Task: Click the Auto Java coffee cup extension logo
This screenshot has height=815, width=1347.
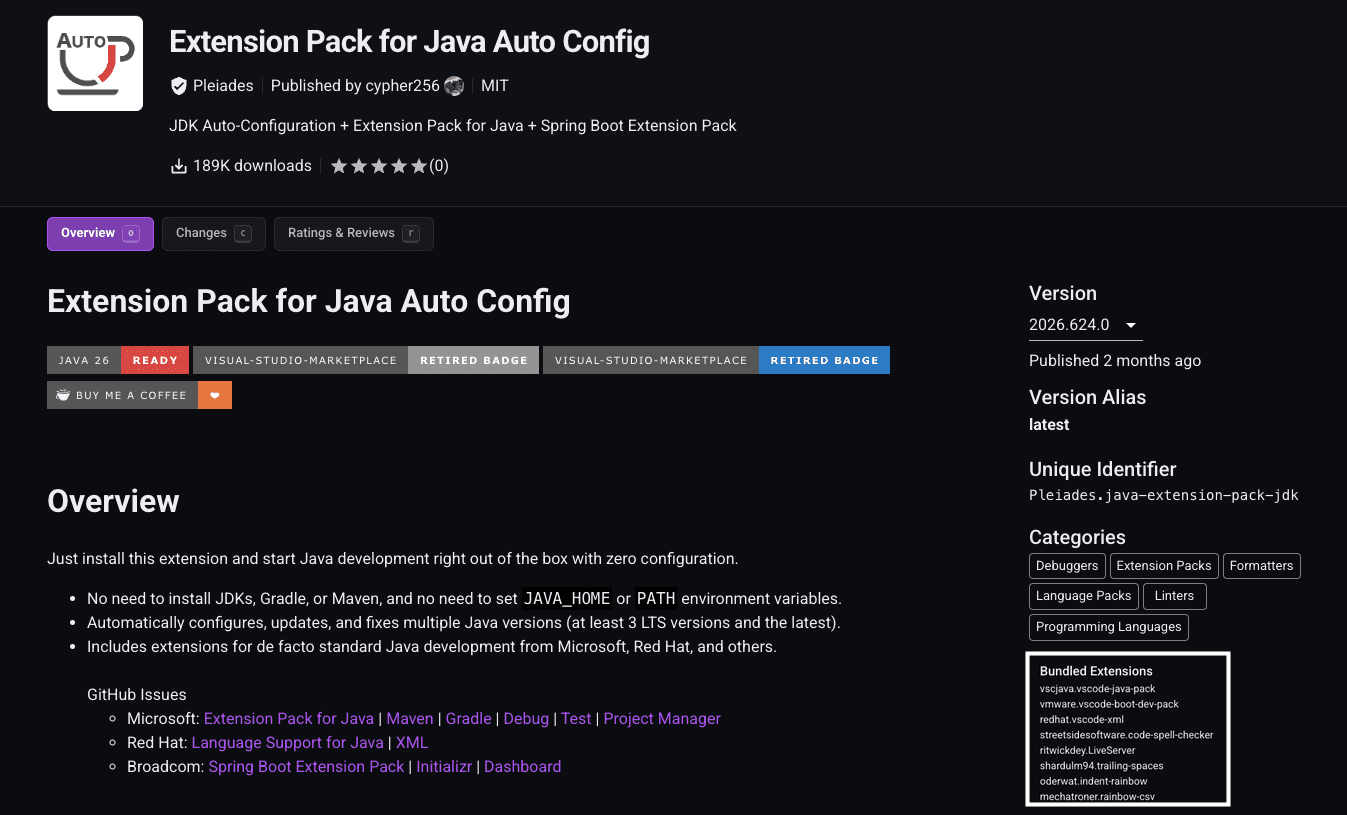Action: (x=95, y=63)
